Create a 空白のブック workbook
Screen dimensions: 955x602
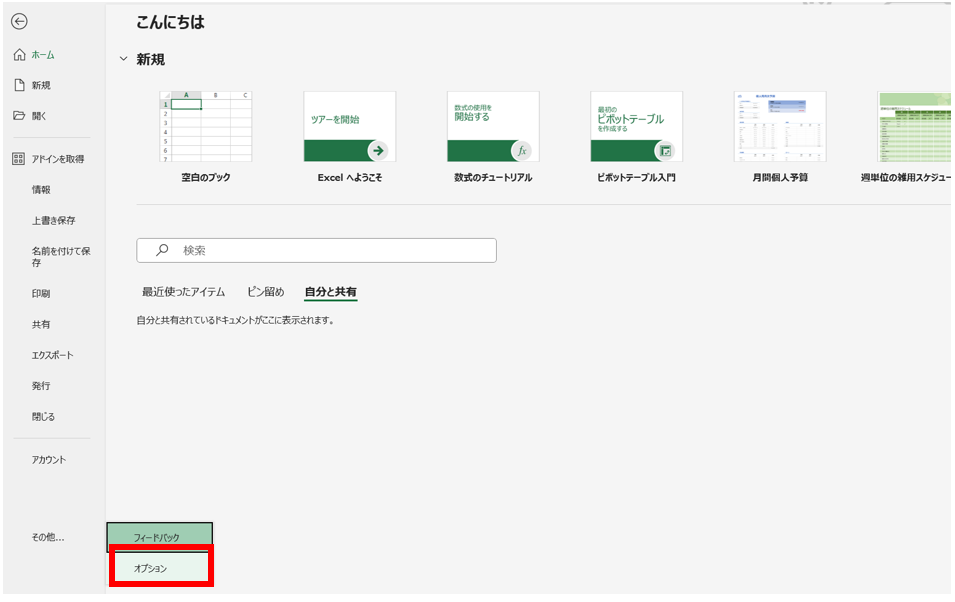206,137
